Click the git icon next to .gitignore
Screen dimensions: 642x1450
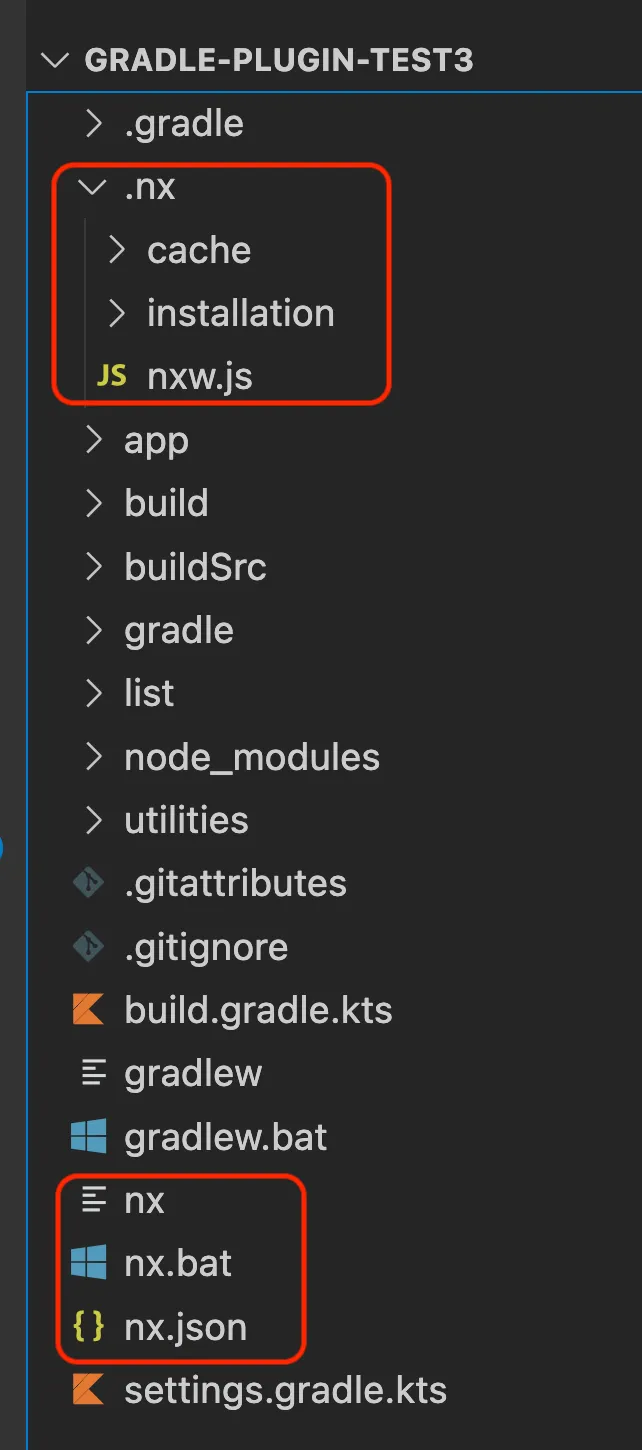tap(89, 947)
